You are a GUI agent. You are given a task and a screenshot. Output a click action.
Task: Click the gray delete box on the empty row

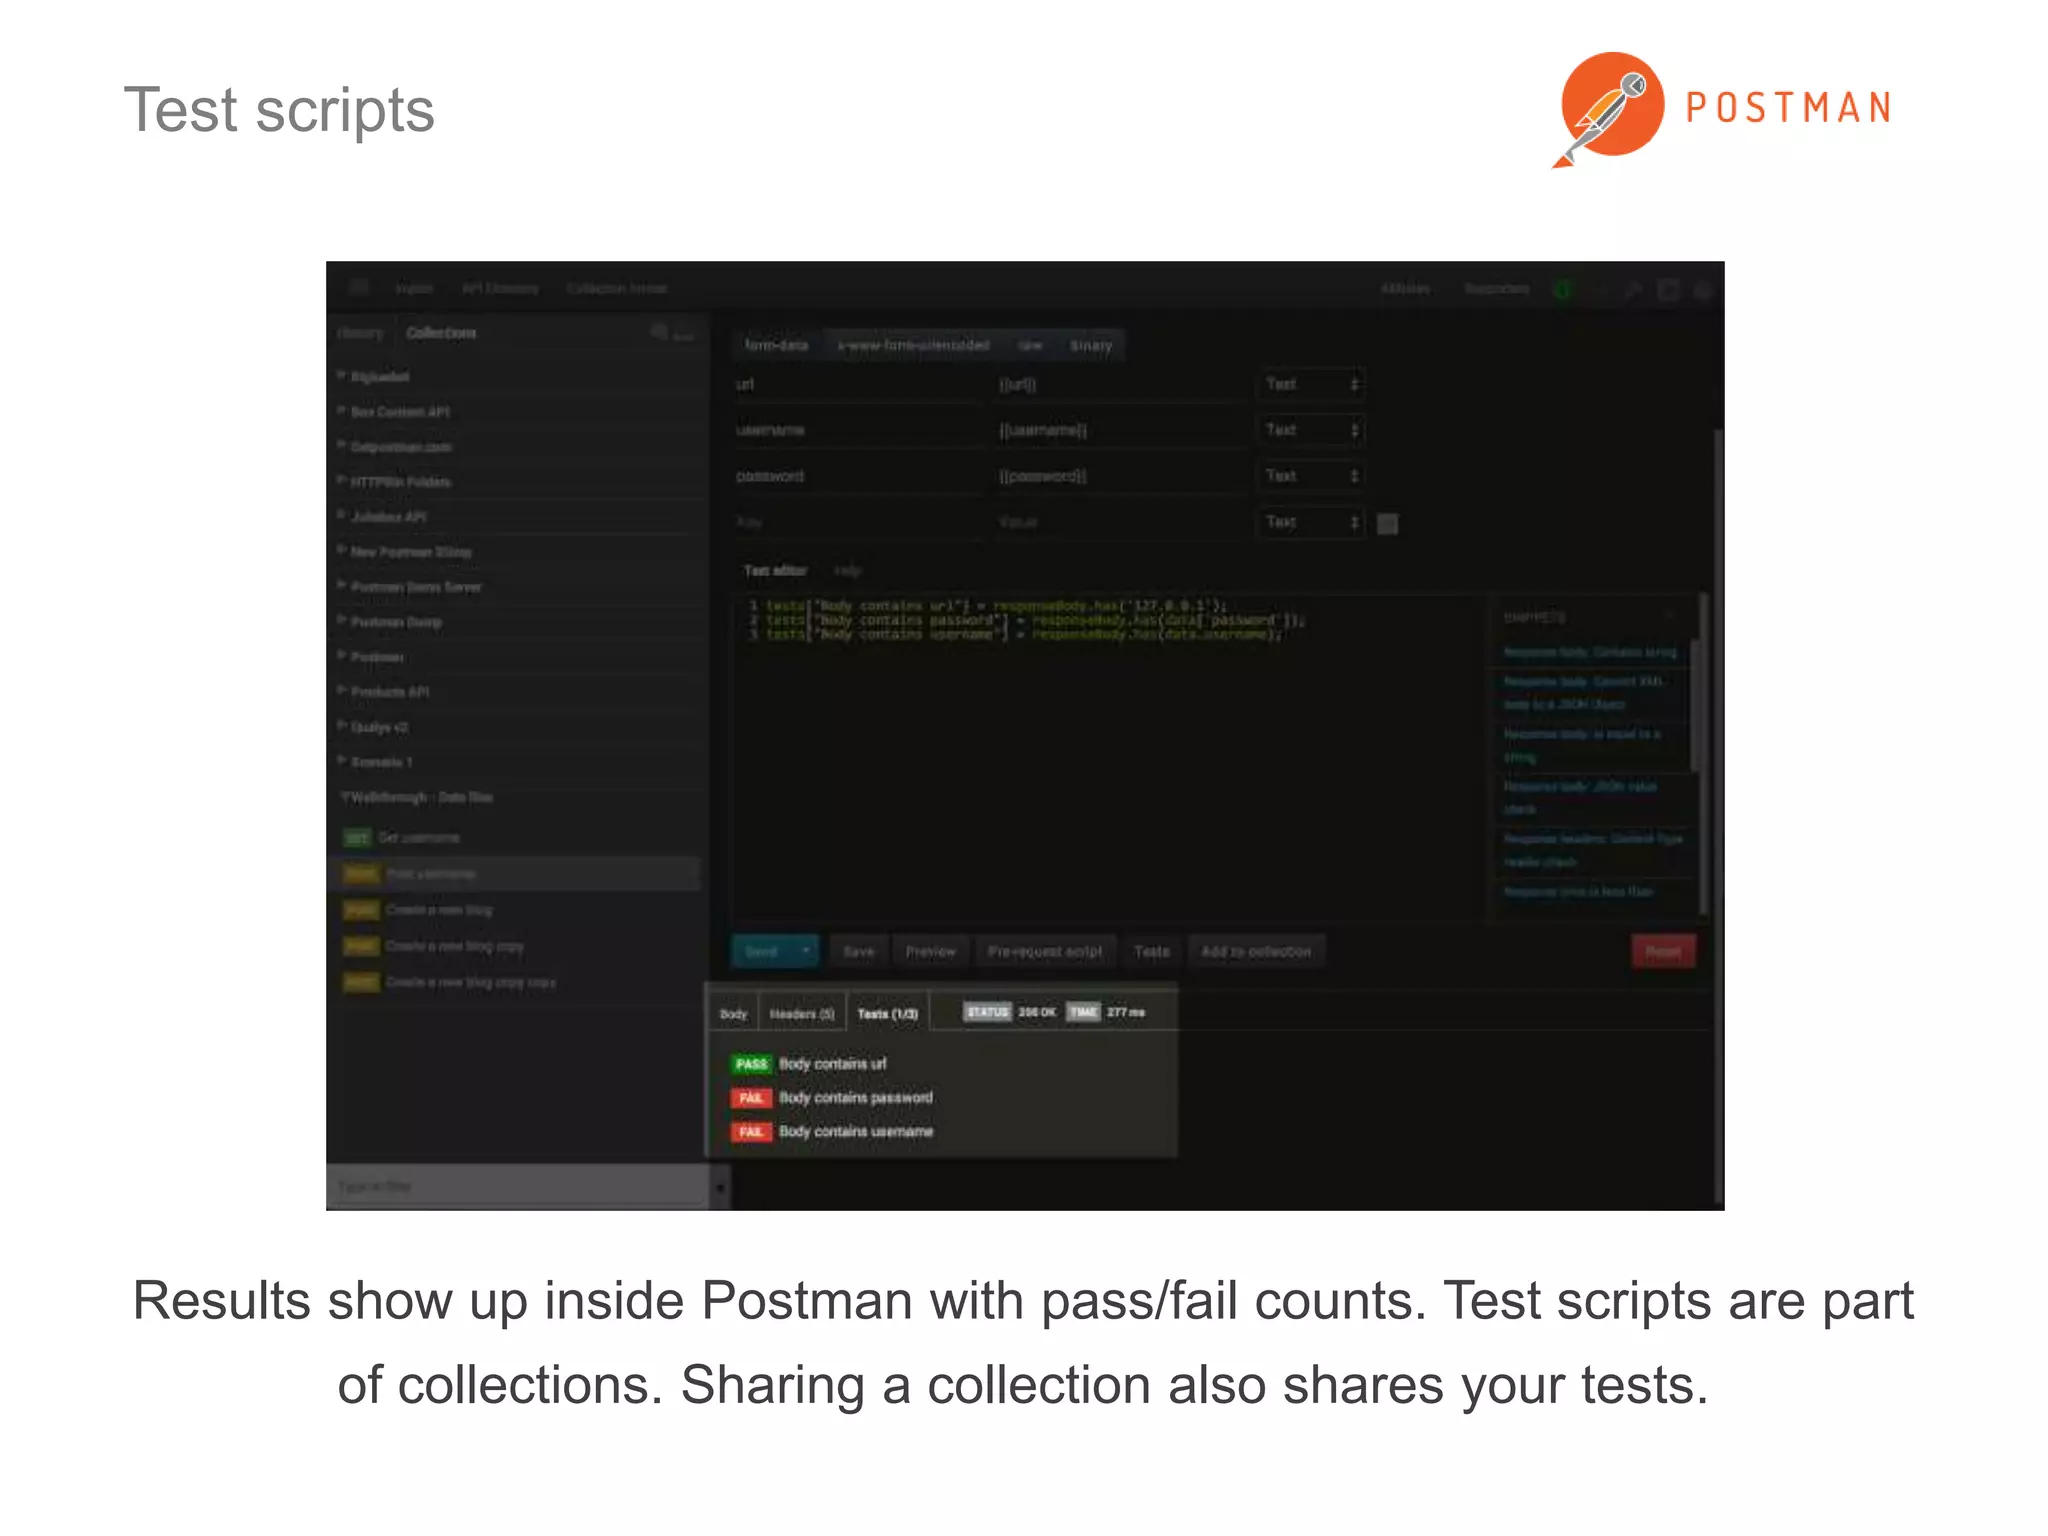1388,523
